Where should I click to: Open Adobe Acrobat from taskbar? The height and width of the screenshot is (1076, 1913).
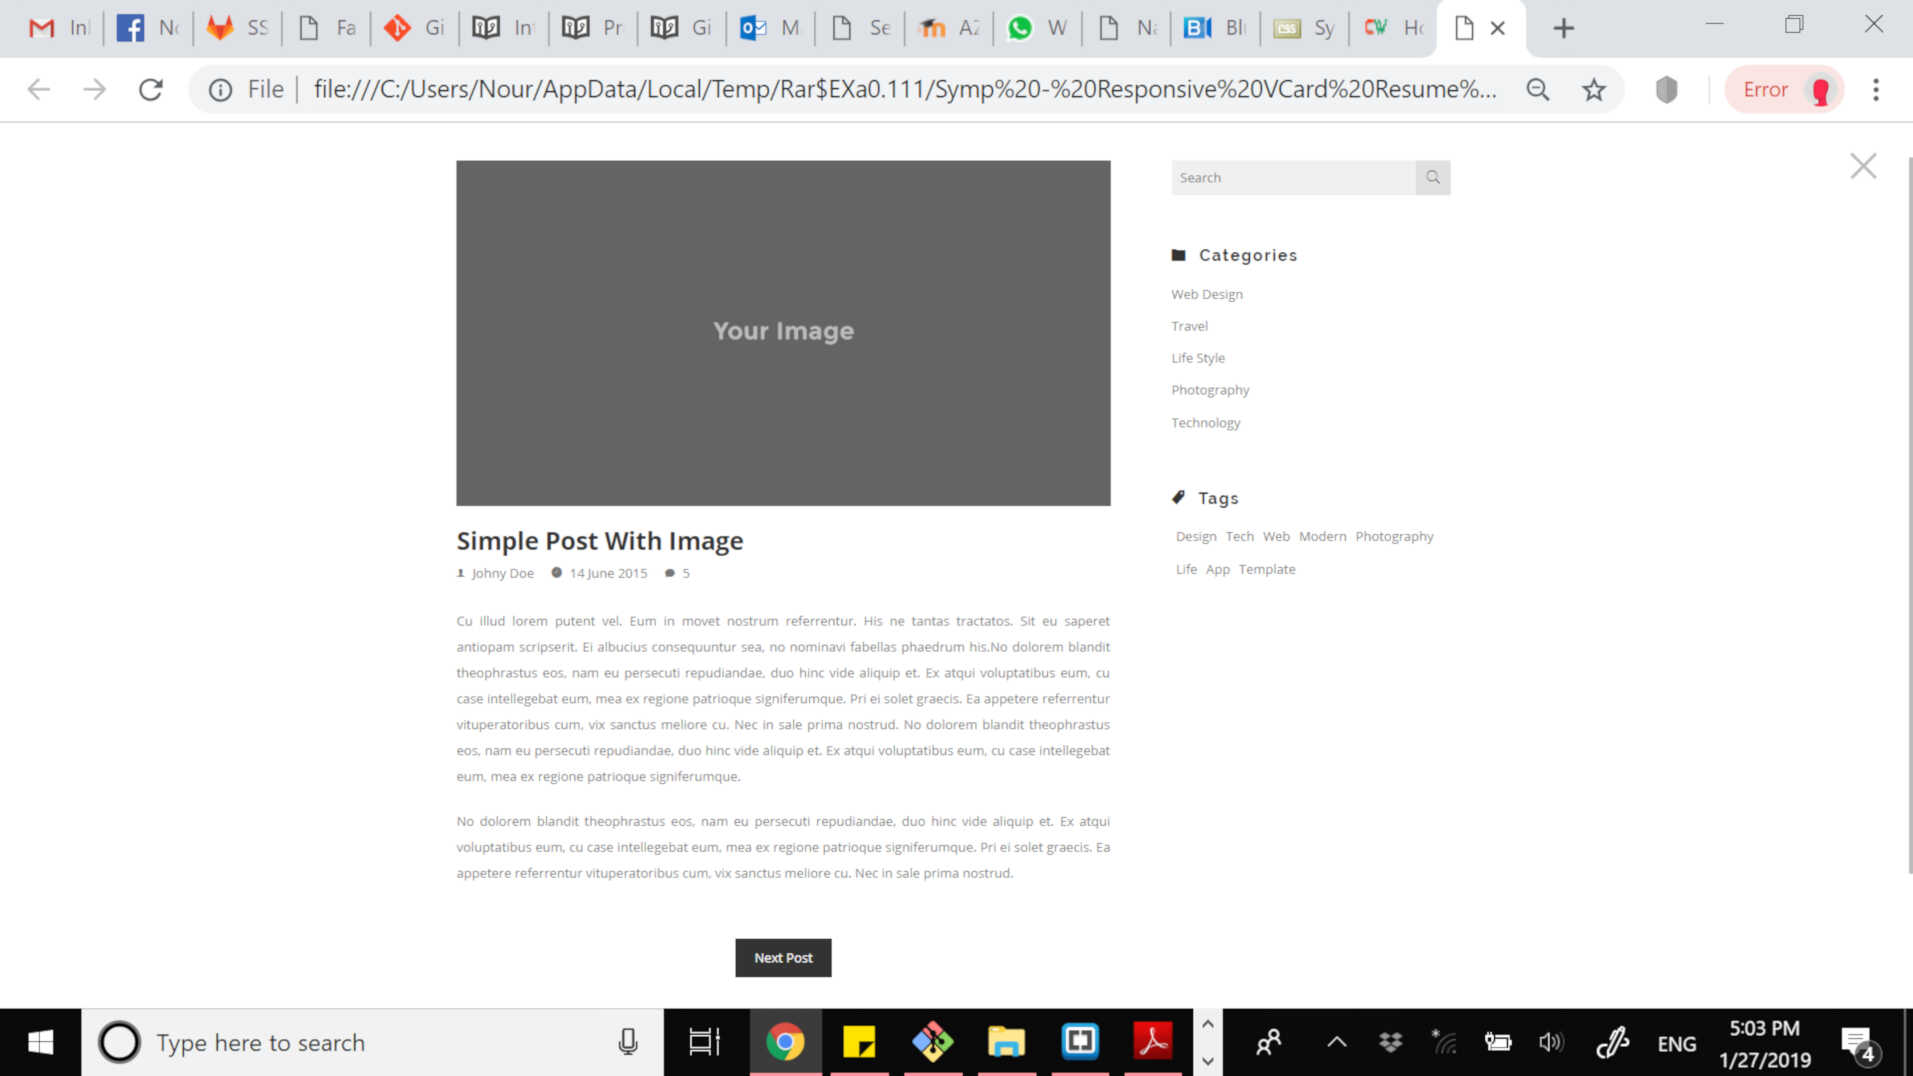(x=1153, y=1042)
